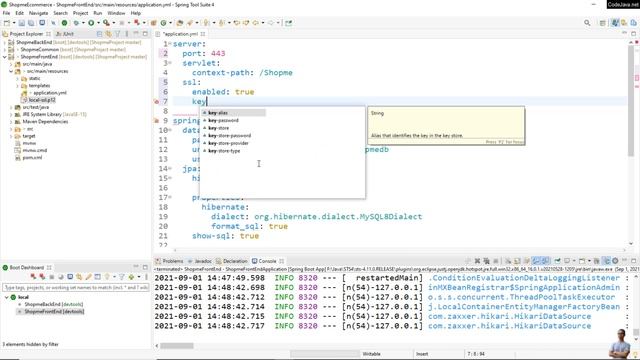The height and width of the screenshot is (360, 640).
Task: Click the Open Type toolbar icon
Action: tap(180, 23)
